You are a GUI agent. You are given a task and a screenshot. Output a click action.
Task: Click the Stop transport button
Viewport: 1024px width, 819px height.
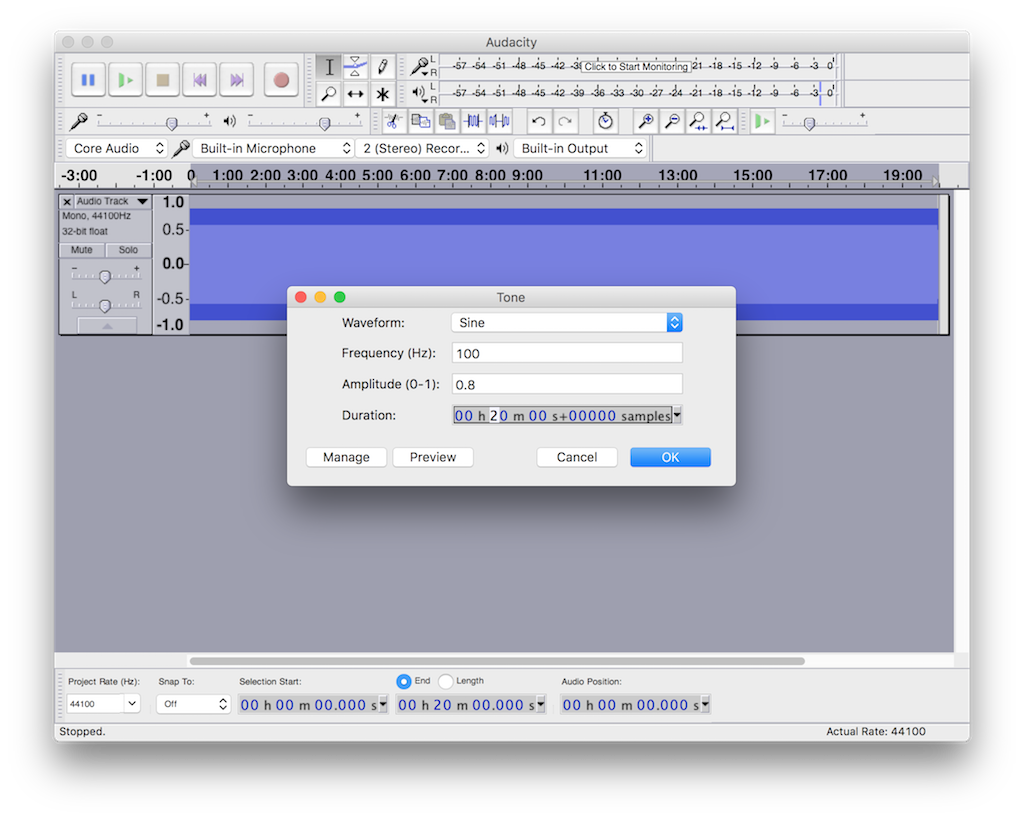click(x=163, y=80)
